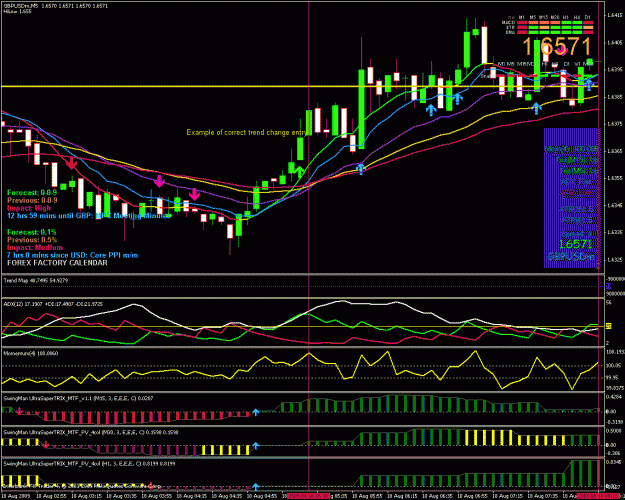Click the 1.6365 price scale label
This screenshot has height=500, width=625.
[614, 151]
